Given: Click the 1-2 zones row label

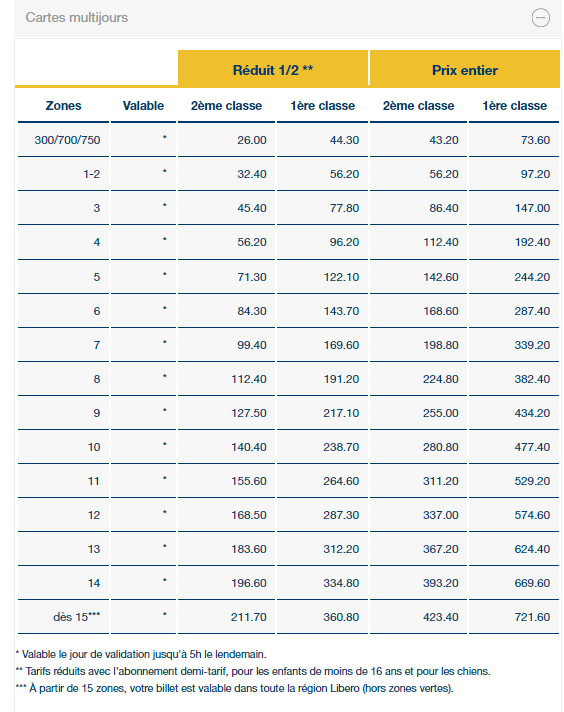Looking at the screenshot, I should point(91,174).
